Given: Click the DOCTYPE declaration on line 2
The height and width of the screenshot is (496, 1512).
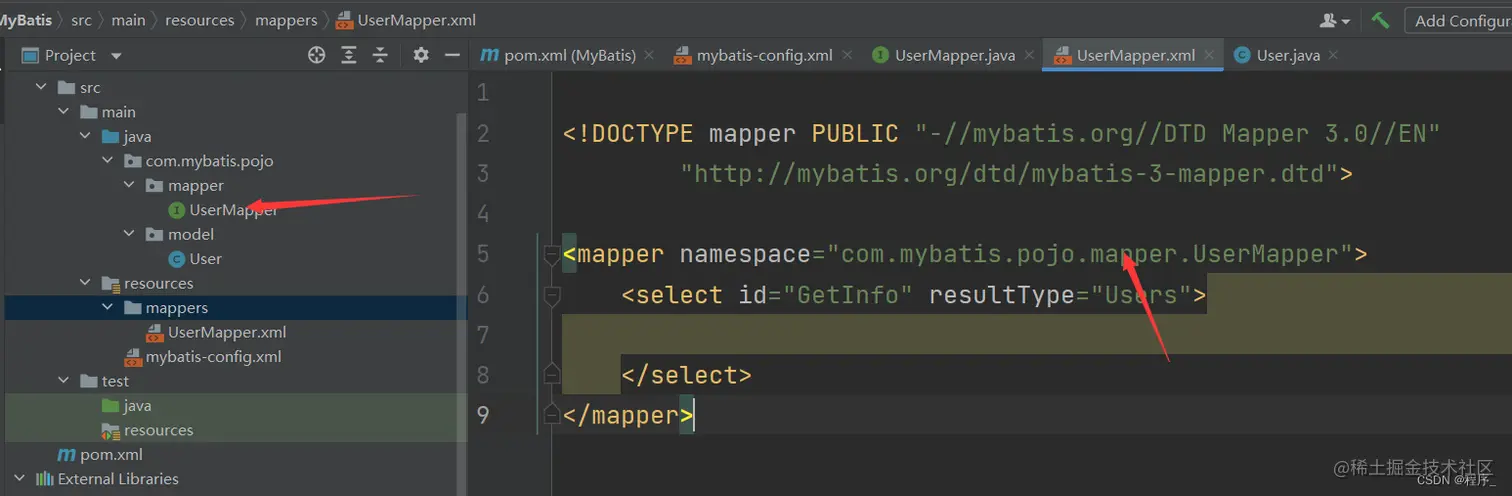Looking at the screenshot, I should pyautogui.click(x=1001, y=134).
